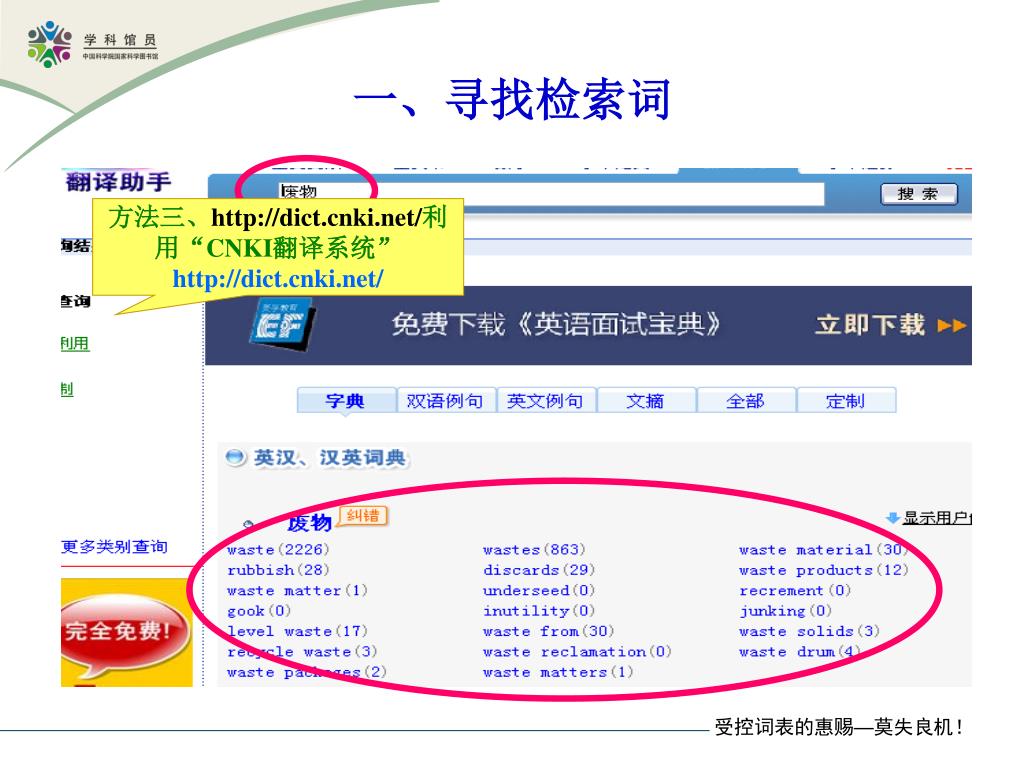Open the 文摘 tab
Viewport: 1024px width, 768px height.
[645, 400]
